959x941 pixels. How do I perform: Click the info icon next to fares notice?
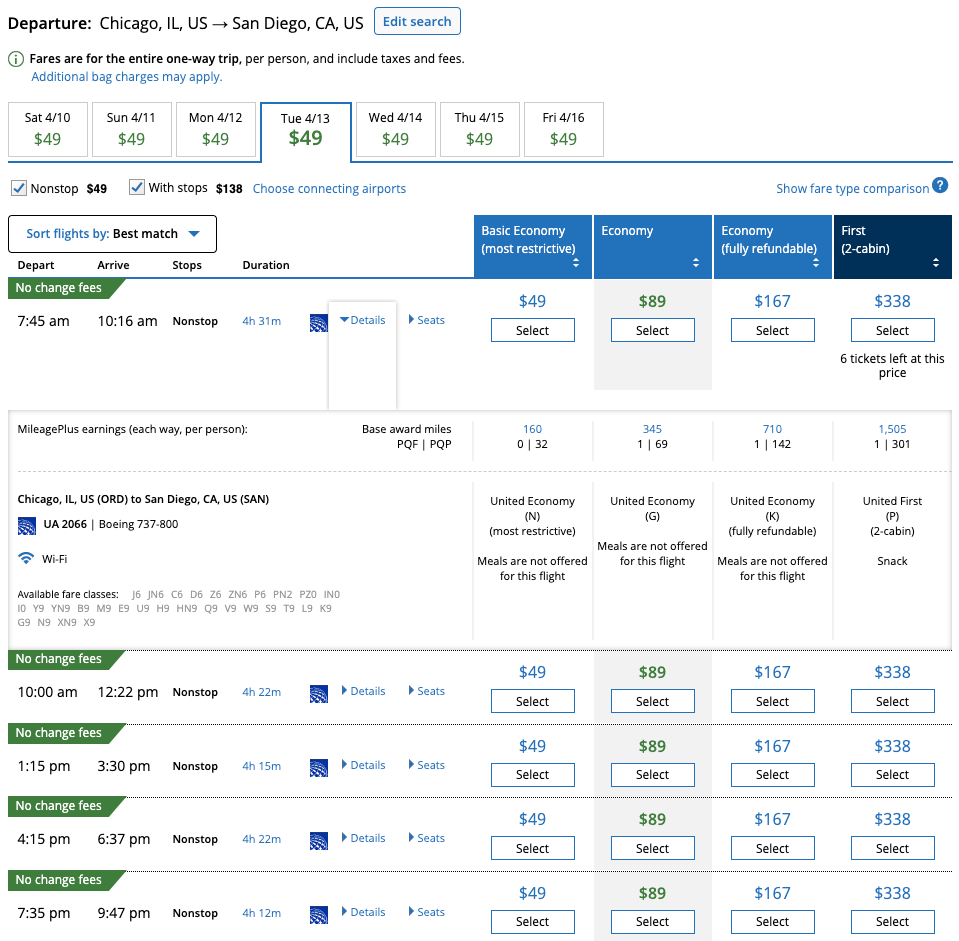[x=17, y=59]
